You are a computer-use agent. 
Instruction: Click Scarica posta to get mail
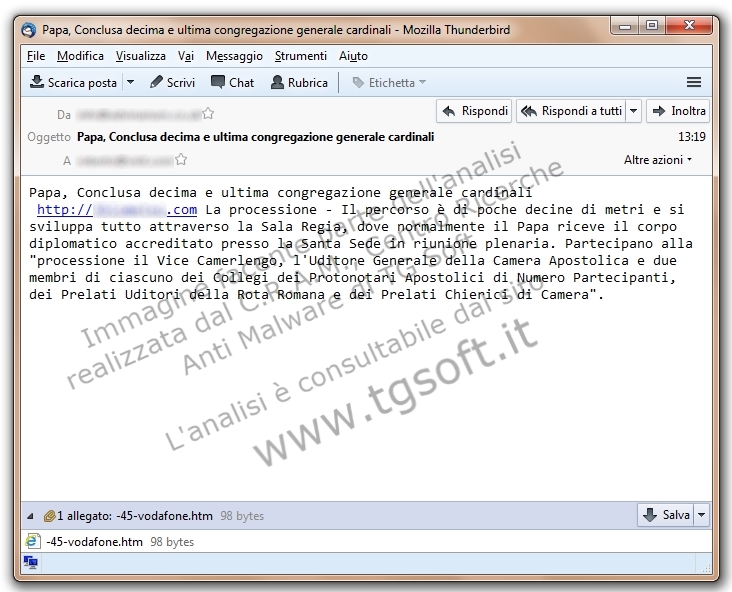point(73,83)
